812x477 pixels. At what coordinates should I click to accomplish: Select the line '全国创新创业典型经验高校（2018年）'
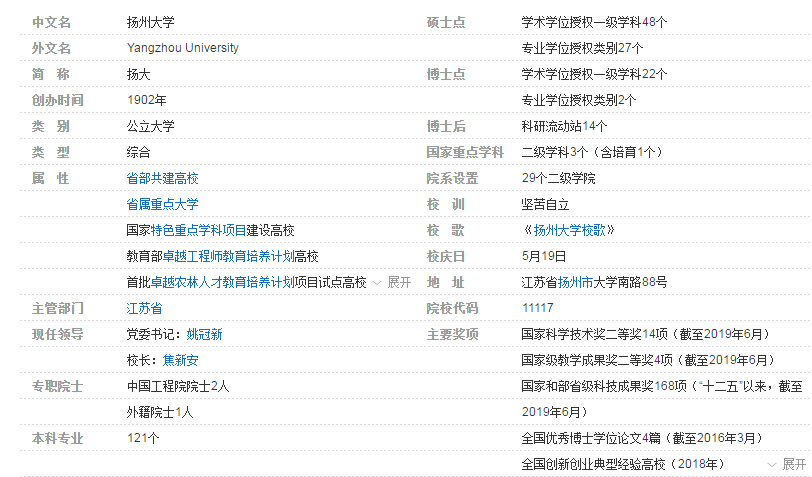[x=623, y=464]
